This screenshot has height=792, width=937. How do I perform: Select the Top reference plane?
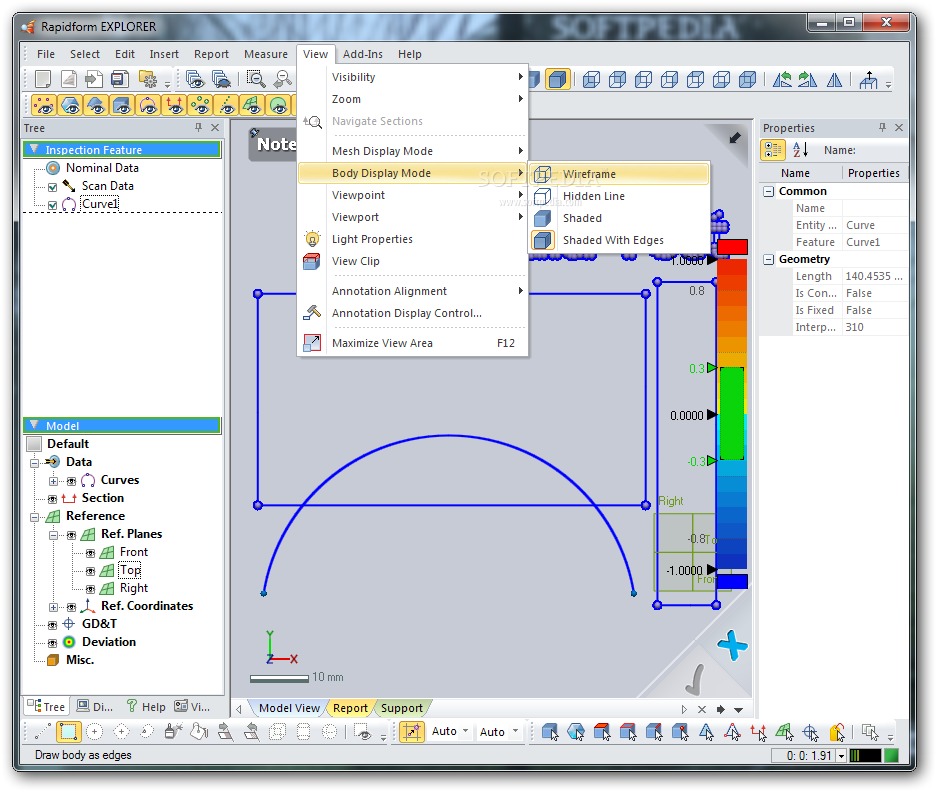point(130,570)
